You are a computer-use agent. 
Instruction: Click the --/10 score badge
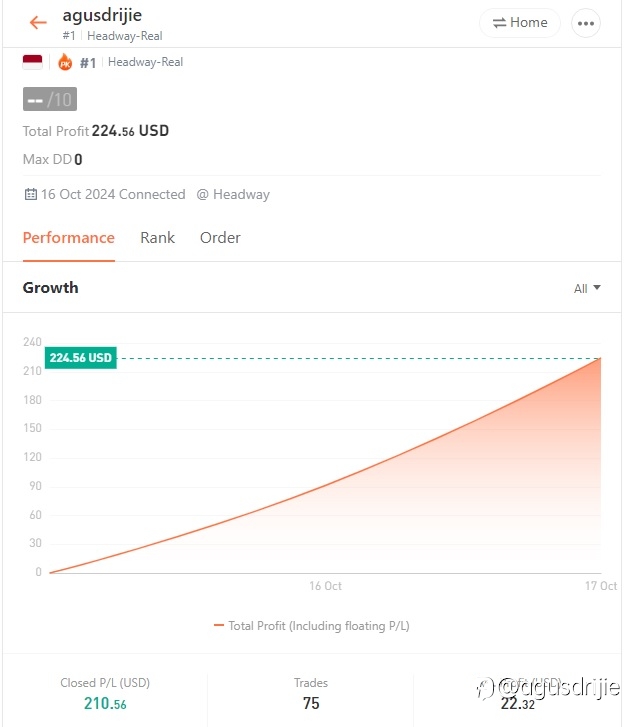pos(50,99)
